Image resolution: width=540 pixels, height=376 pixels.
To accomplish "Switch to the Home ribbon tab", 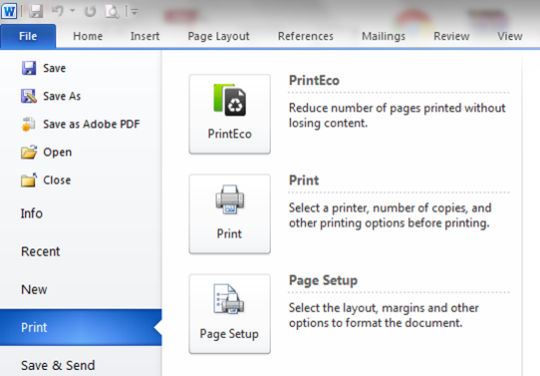I will click(x=88, y=36).
